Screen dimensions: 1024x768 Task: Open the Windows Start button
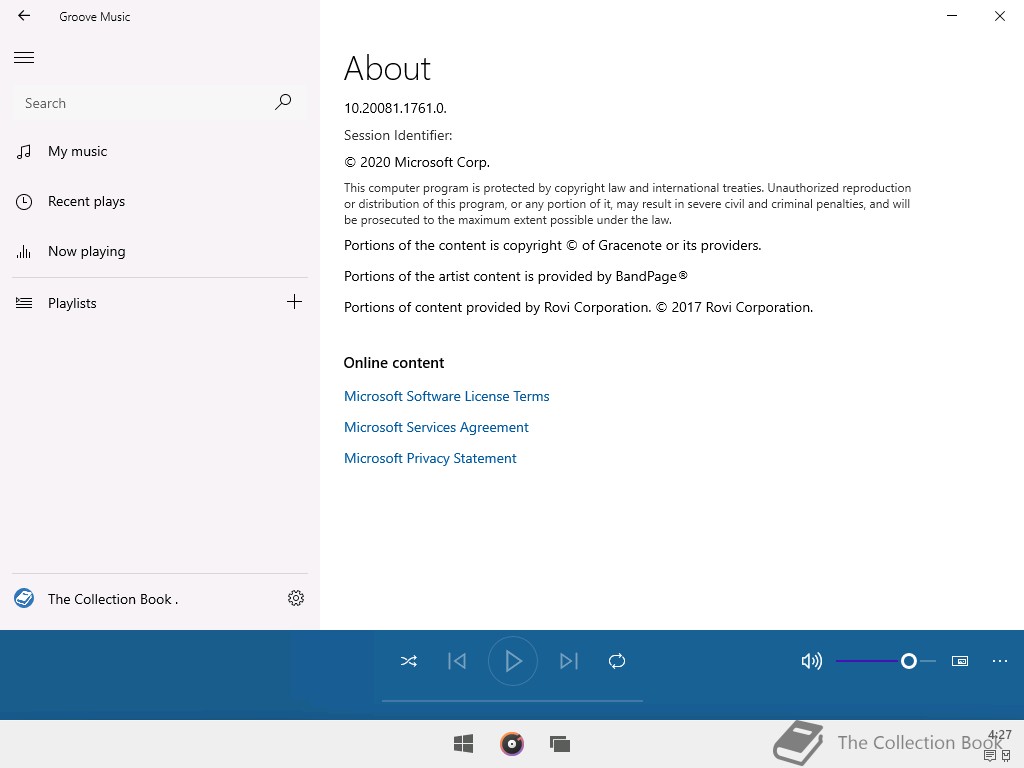tap(464, 744)
